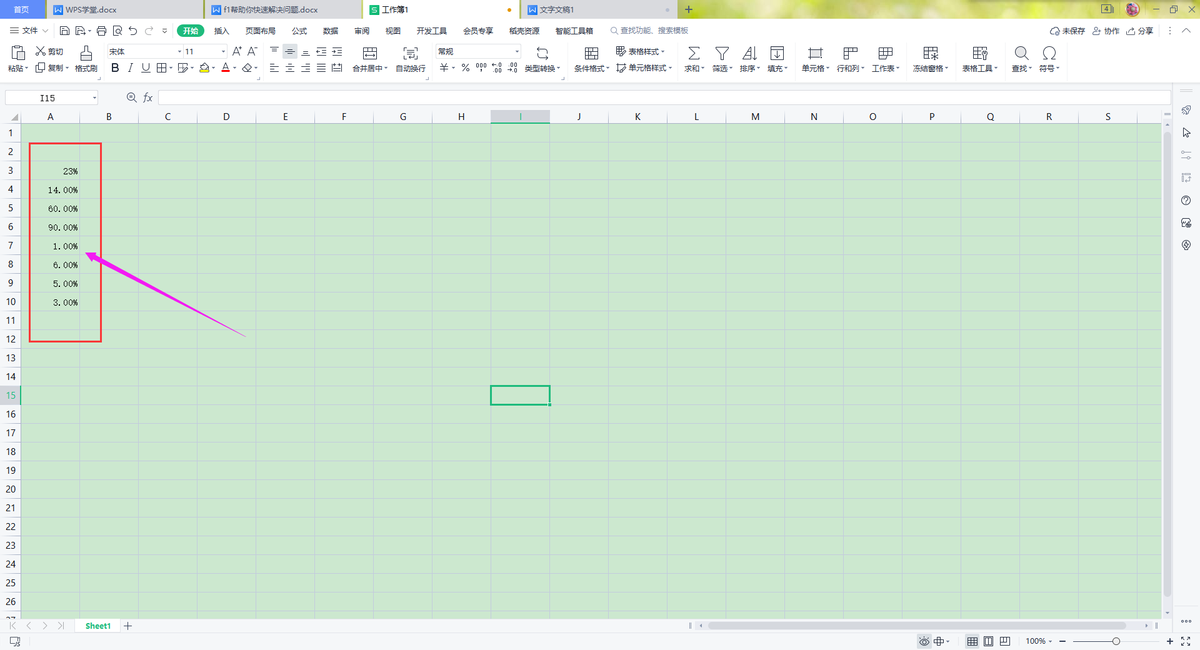This screenshot has height=650, width=1200.
Task: Click the 未保存 save status button
Action: (x=1067, y=32)
